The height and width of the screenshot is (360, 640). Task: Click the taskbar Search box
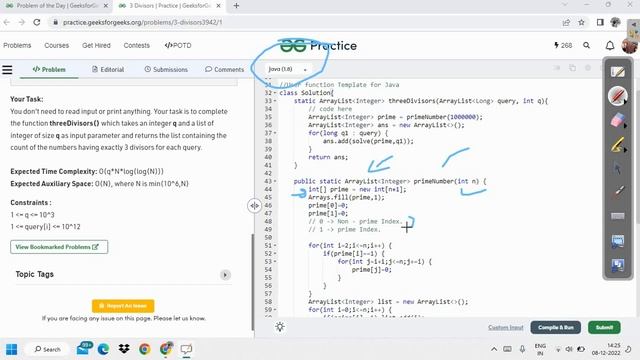47,349
